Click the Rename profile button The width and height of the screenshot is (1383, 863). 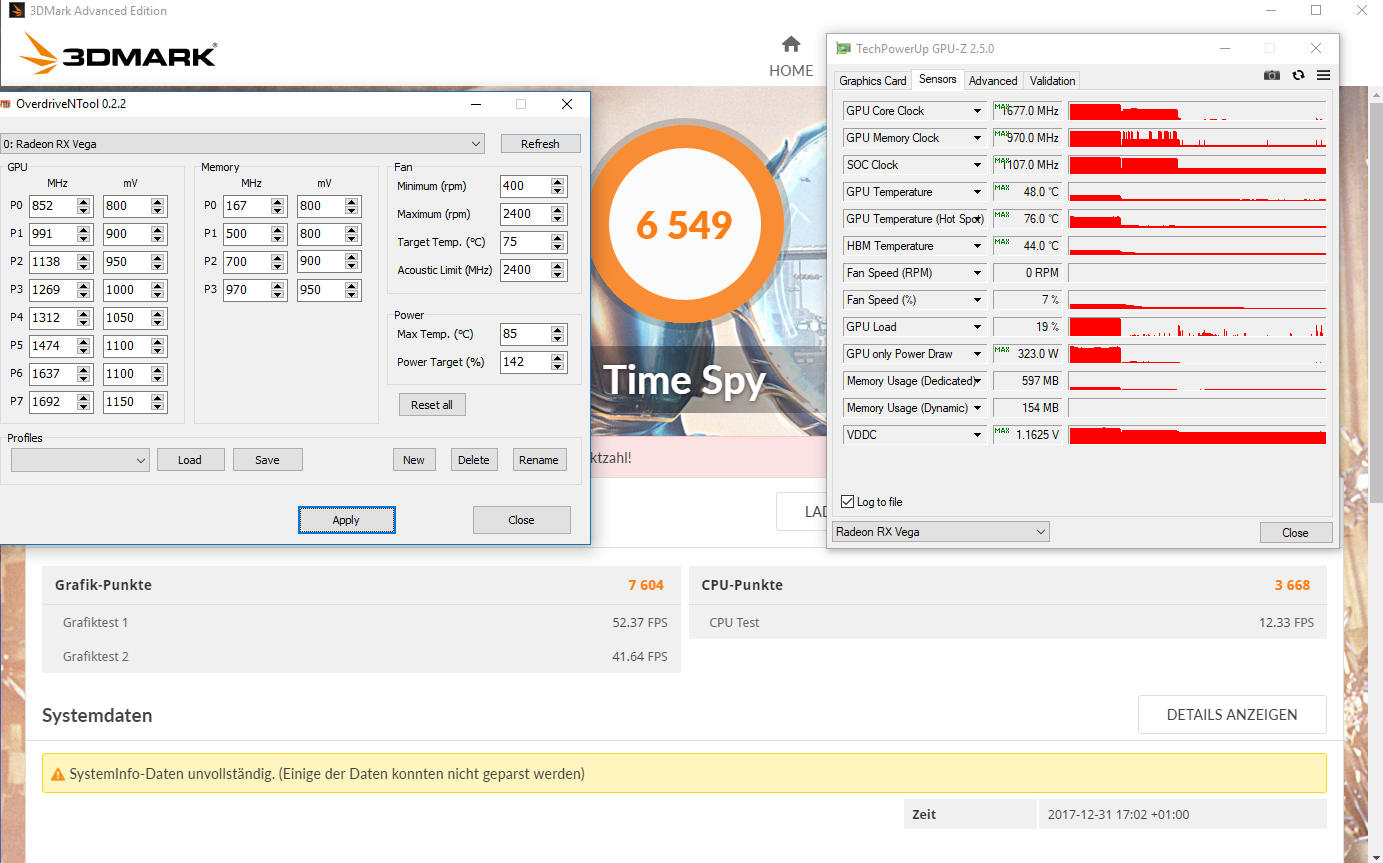[x=539, y=460]
